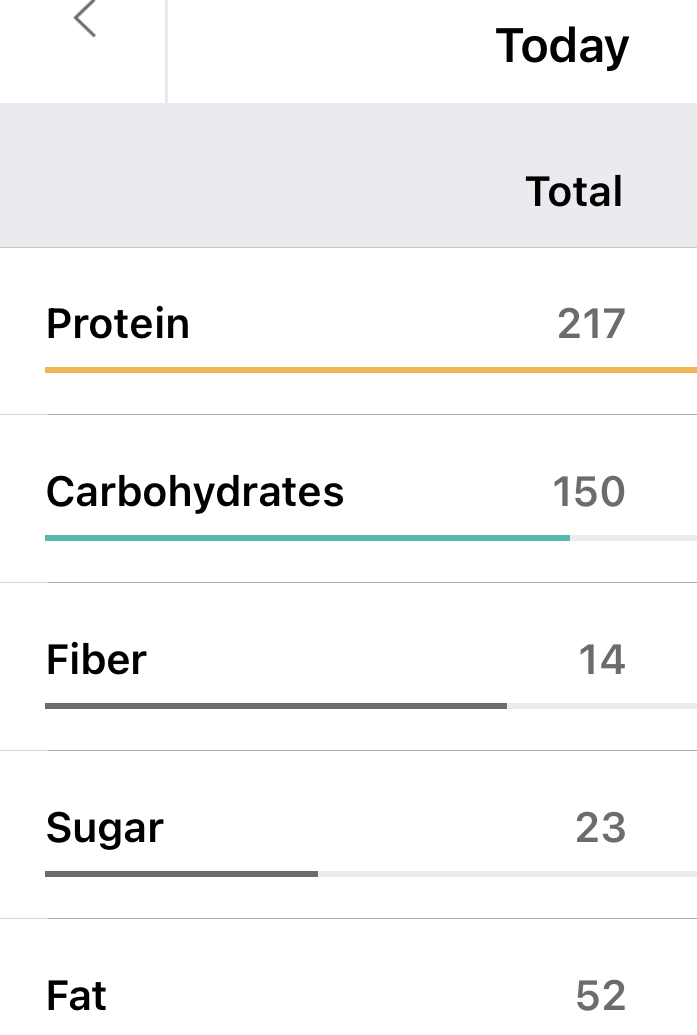Click the filled gray Sugar progress bar
The height and width of the screenshot is (1035, 697).
(x=181, y=874)
